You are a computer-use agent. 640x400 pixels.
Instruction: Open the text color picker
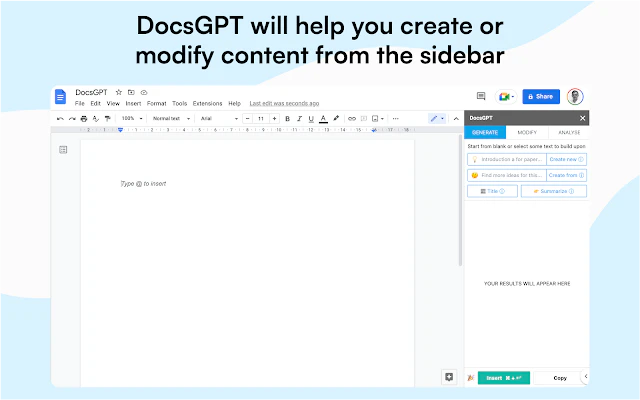tap(323, 119)
